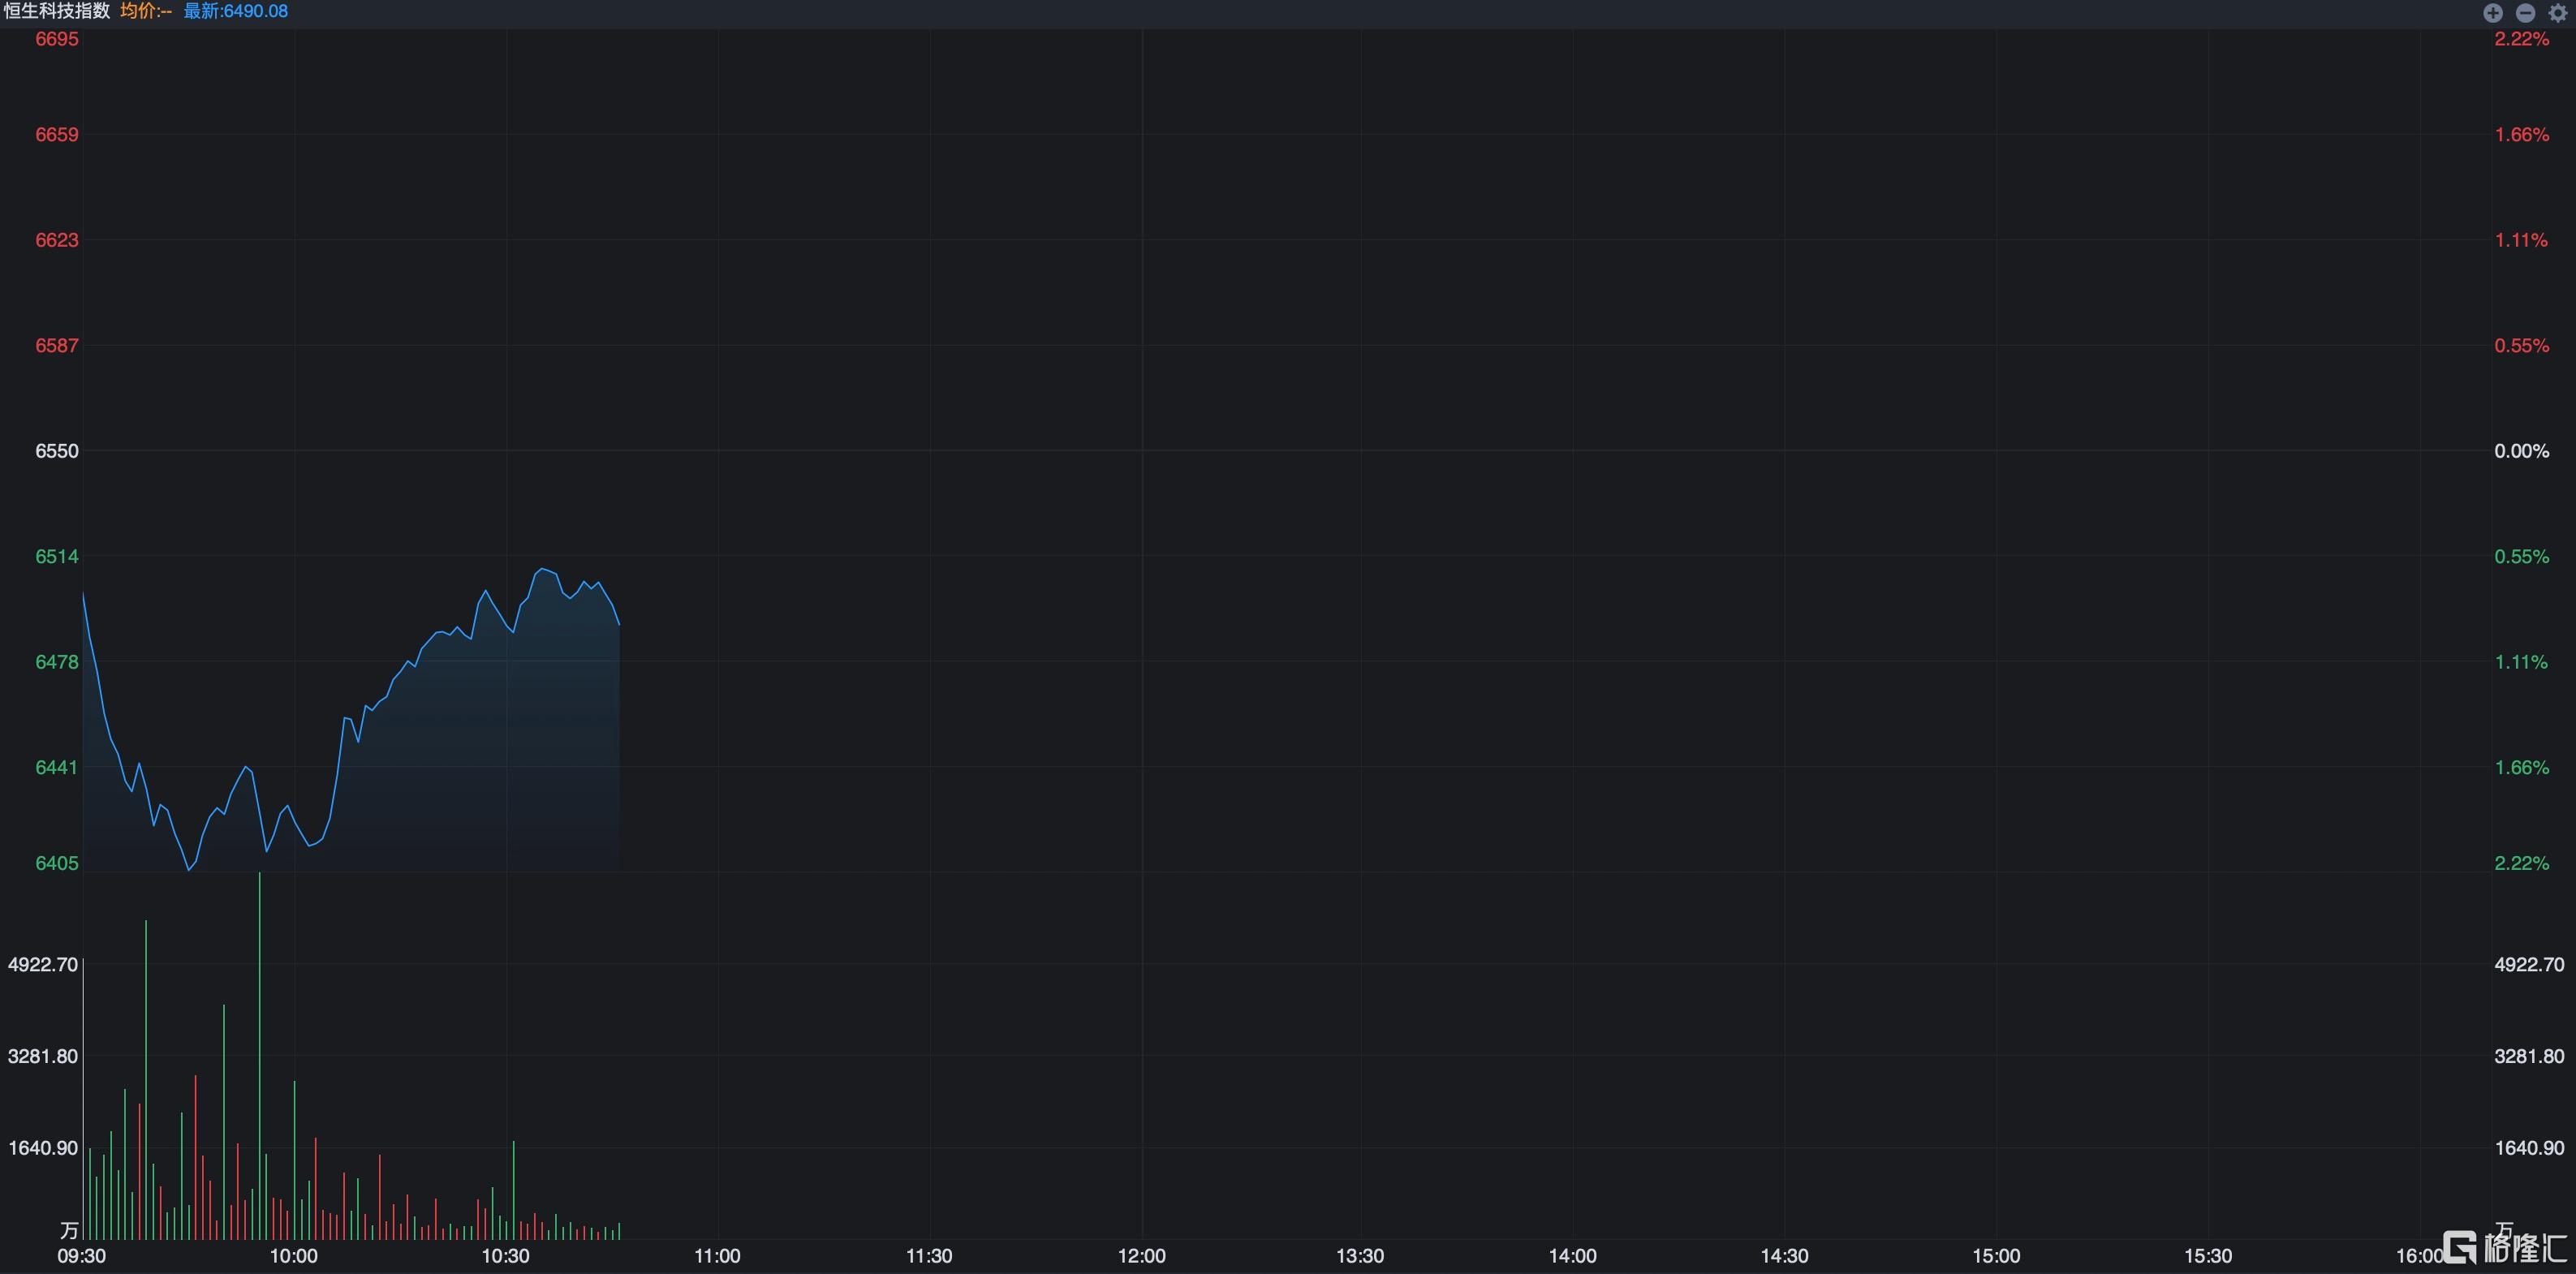Click the zoom in plus icon
Viewport: 2576px width, 1274px height.
coord(2493,13)
